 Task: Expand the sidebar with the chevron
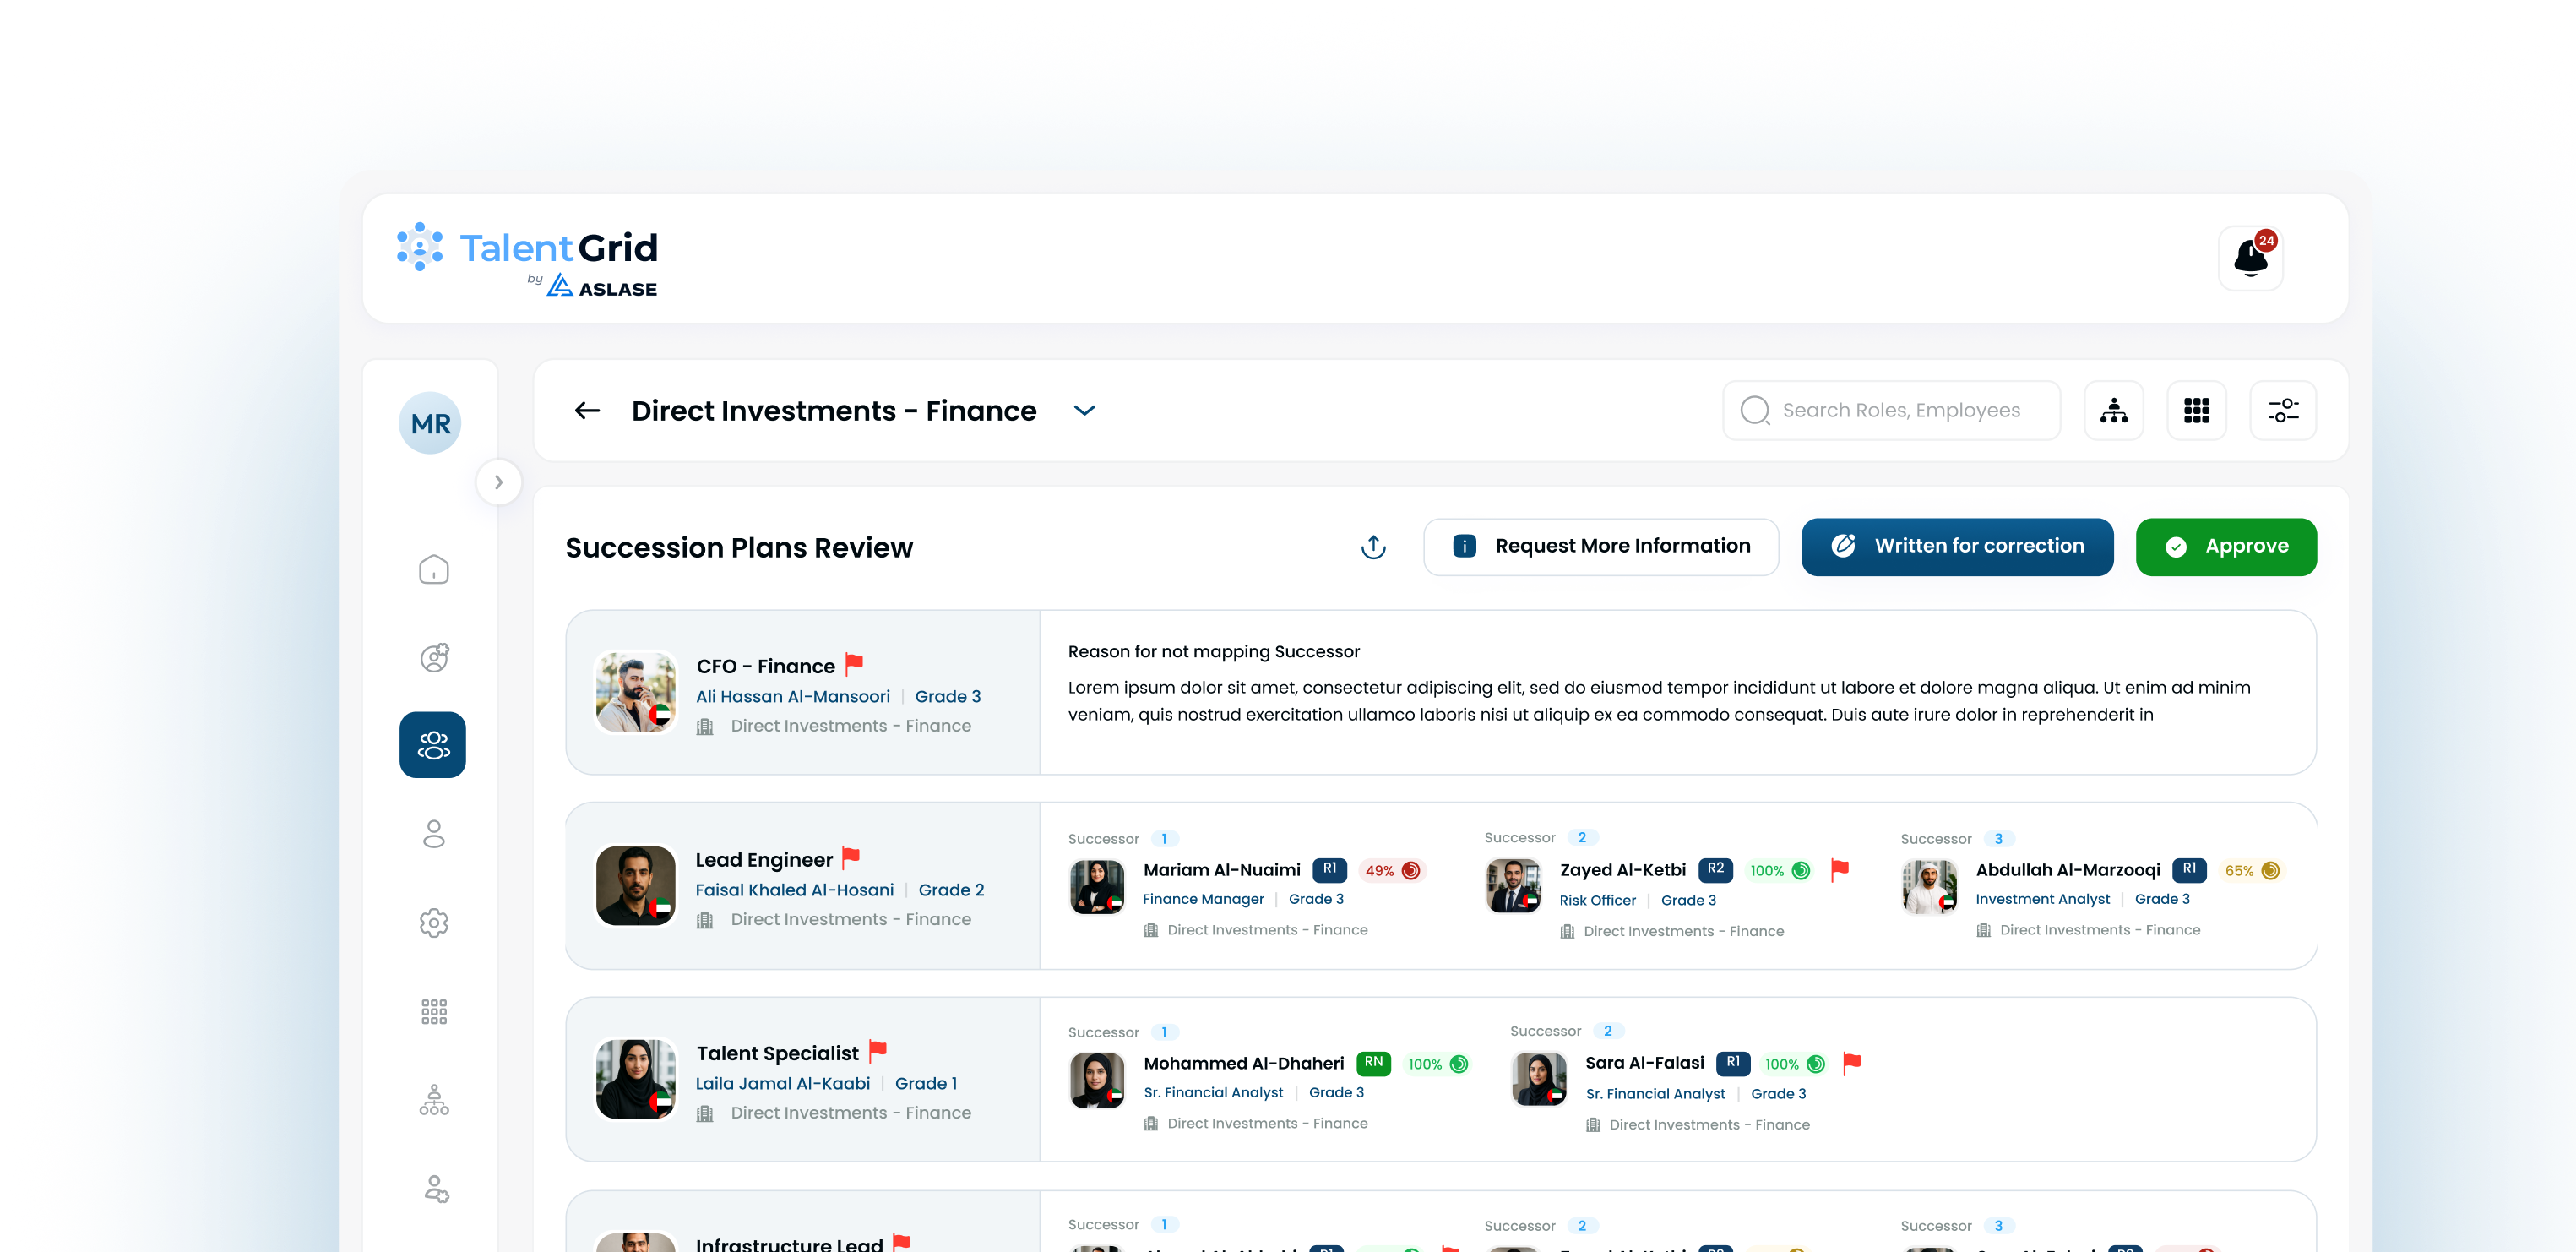click(498, 482)
